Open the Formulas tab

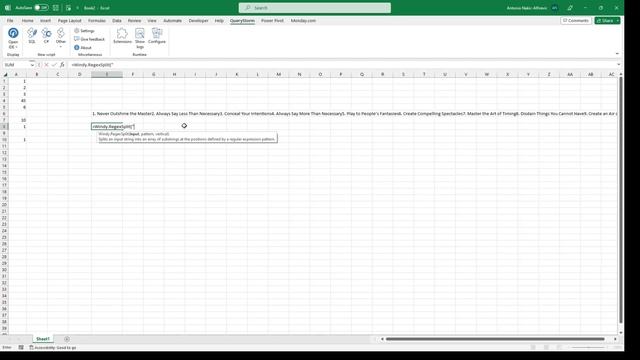tap(97, 20)
